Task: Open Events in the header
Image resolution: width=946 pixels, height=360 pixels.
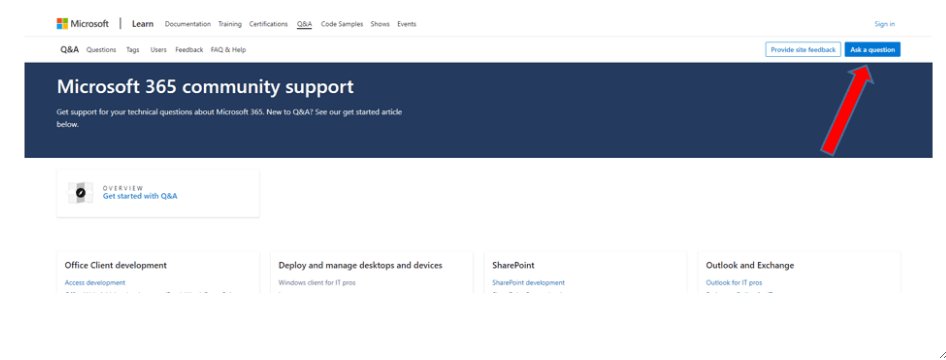Action: click(x=407, y=24)
